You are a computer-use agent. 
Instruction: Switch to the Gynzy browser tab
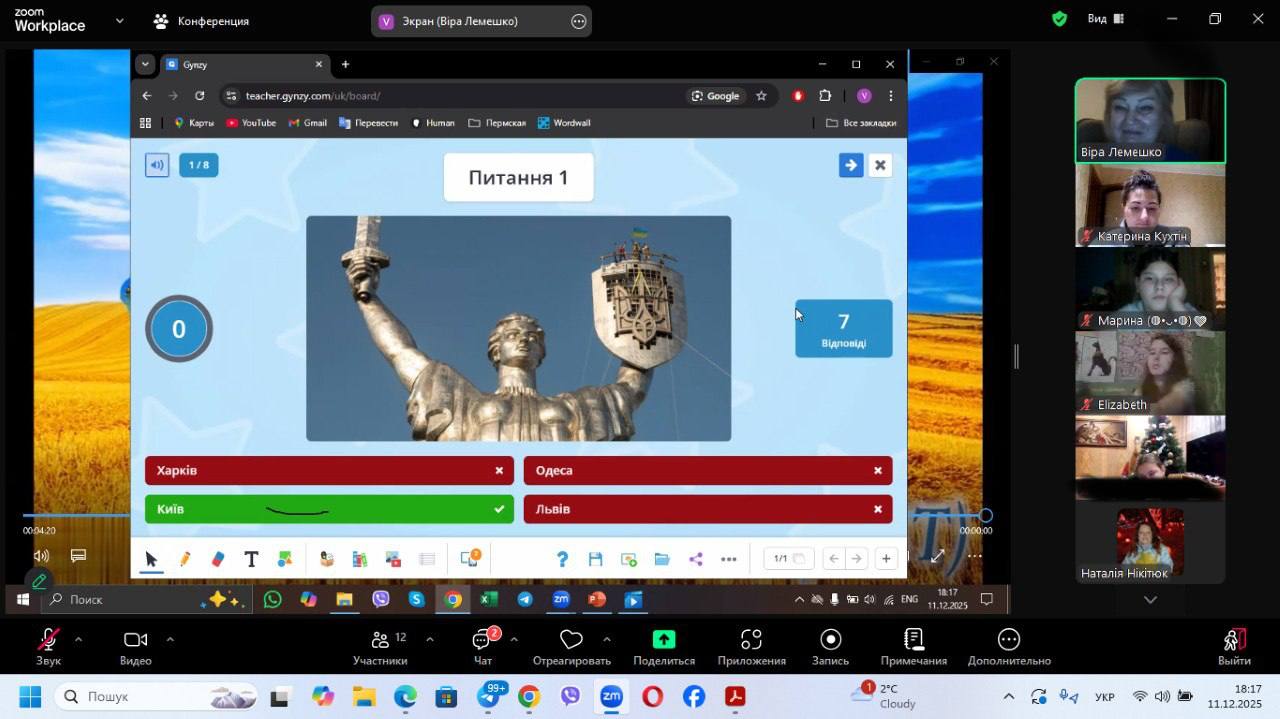pyautogui.click(x=240, y=64)
